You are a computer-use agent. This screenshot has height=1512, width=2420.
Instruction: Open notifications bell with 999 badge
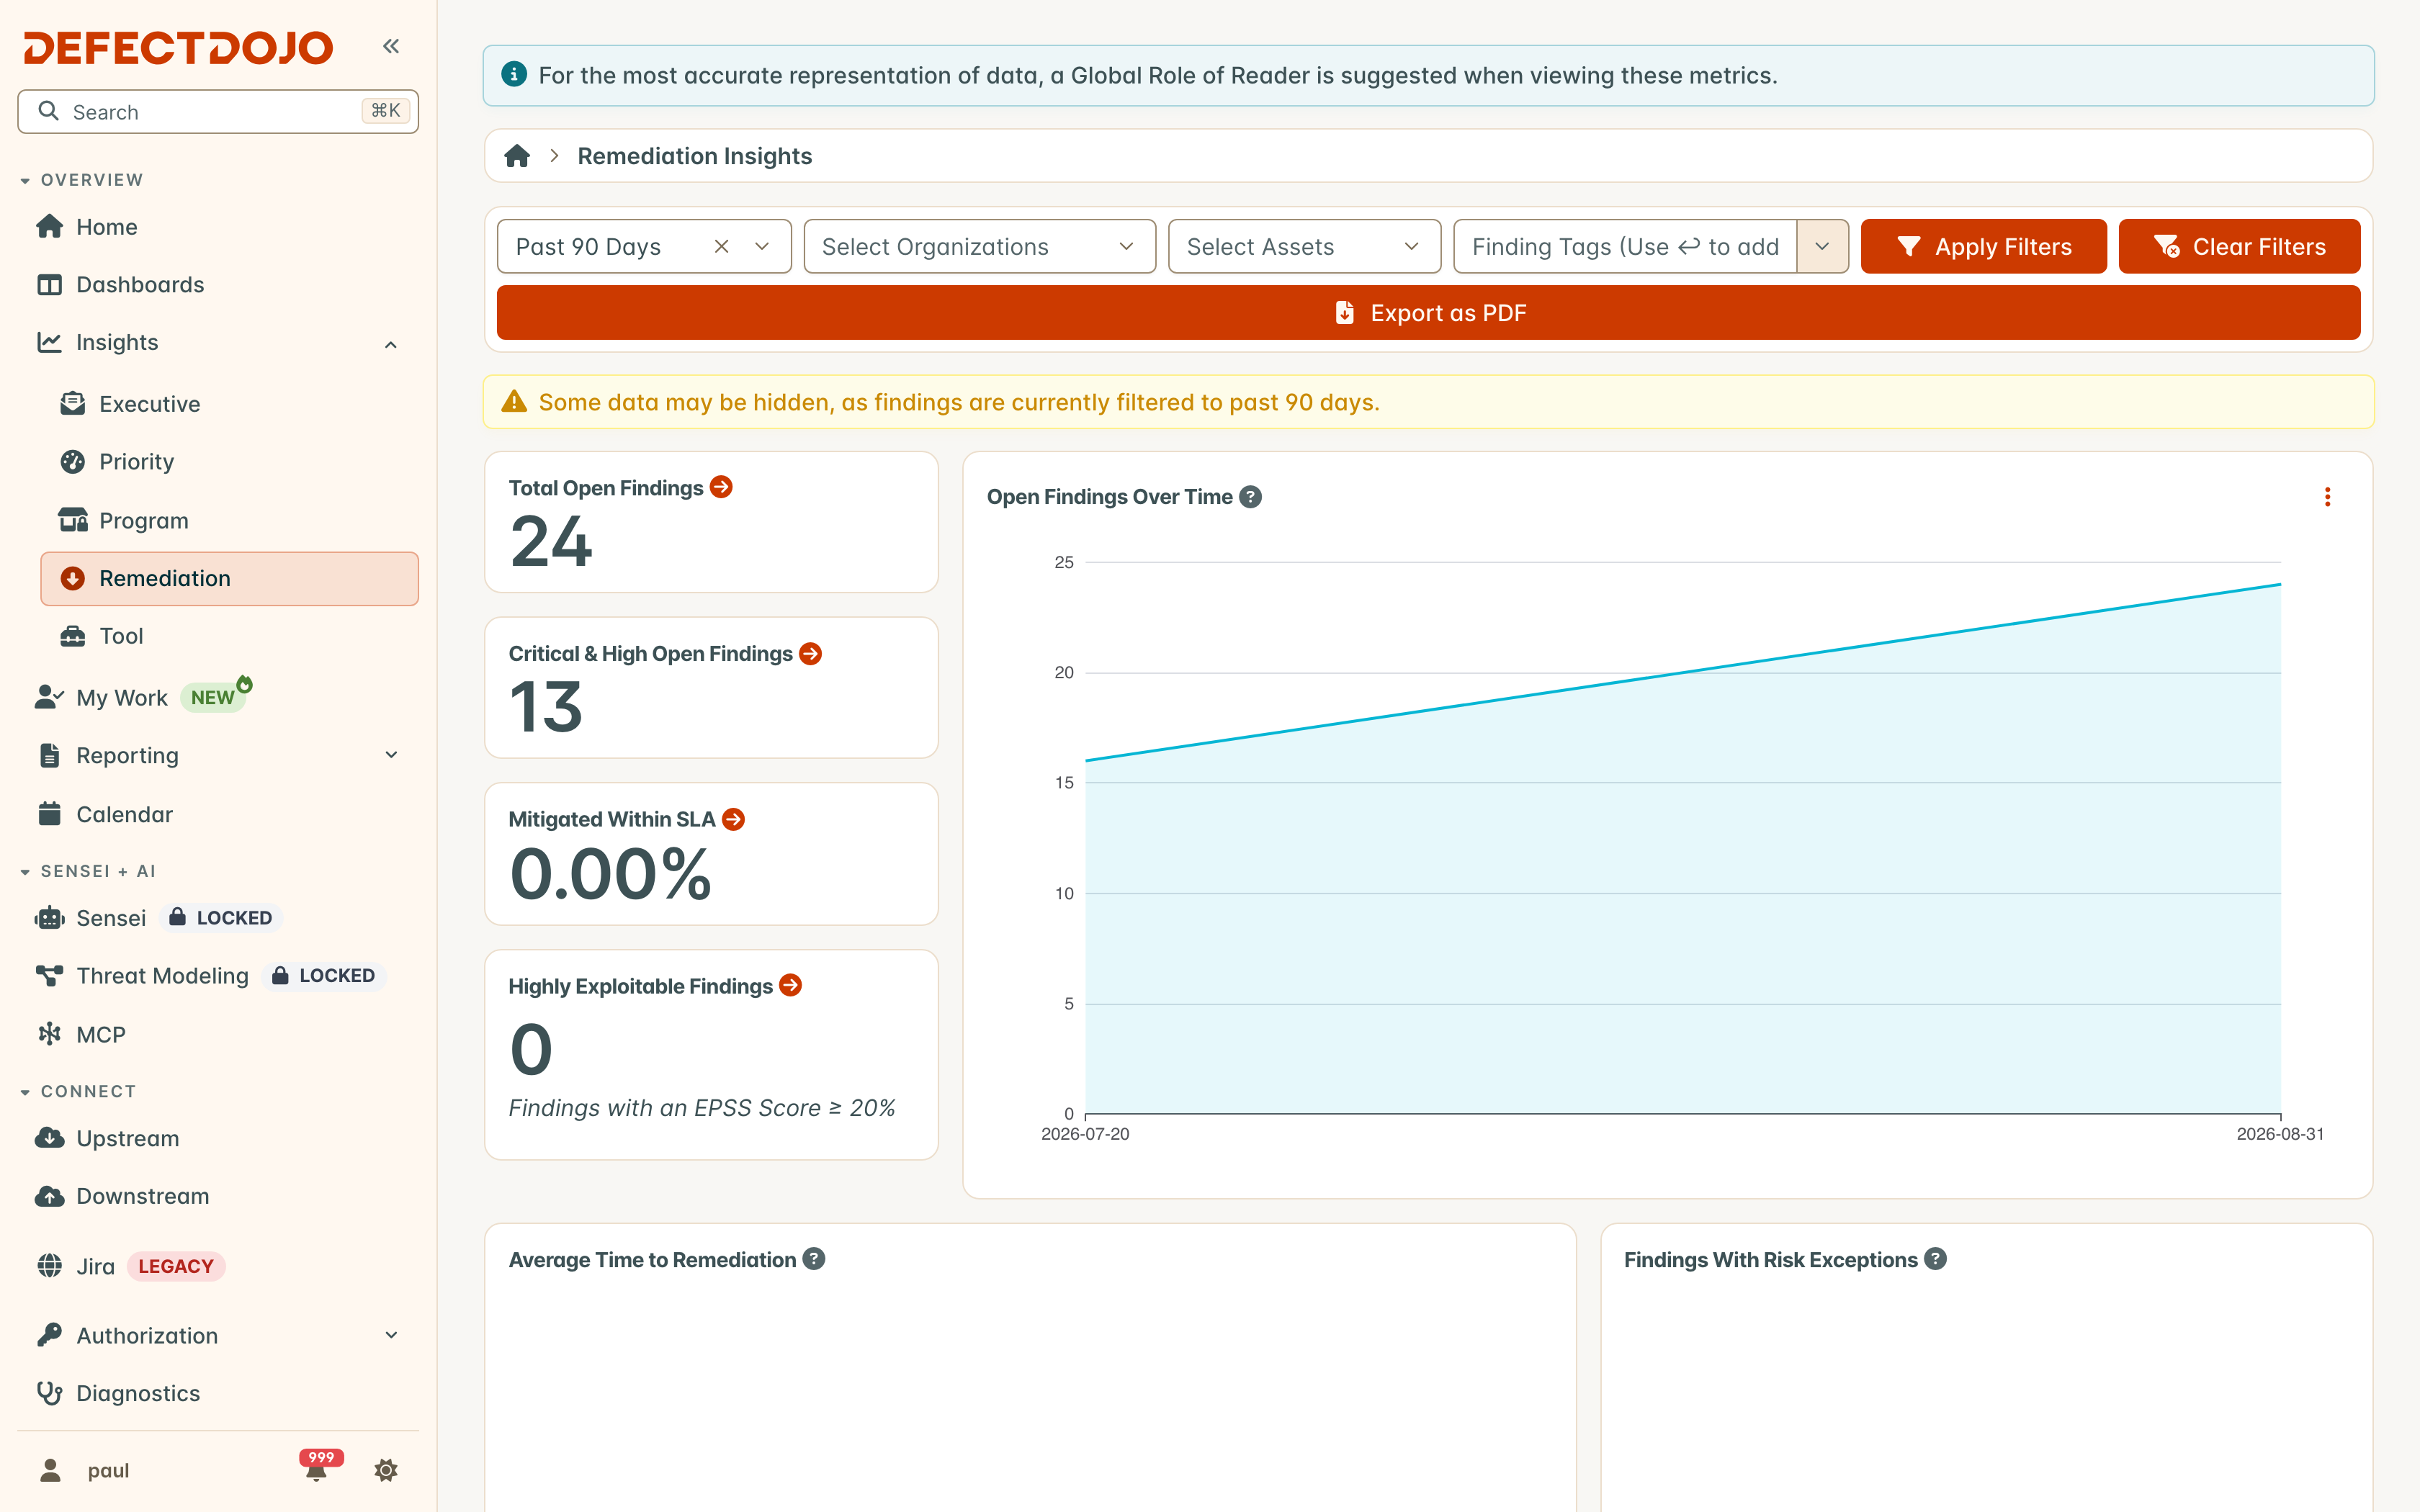[318, 1467]
